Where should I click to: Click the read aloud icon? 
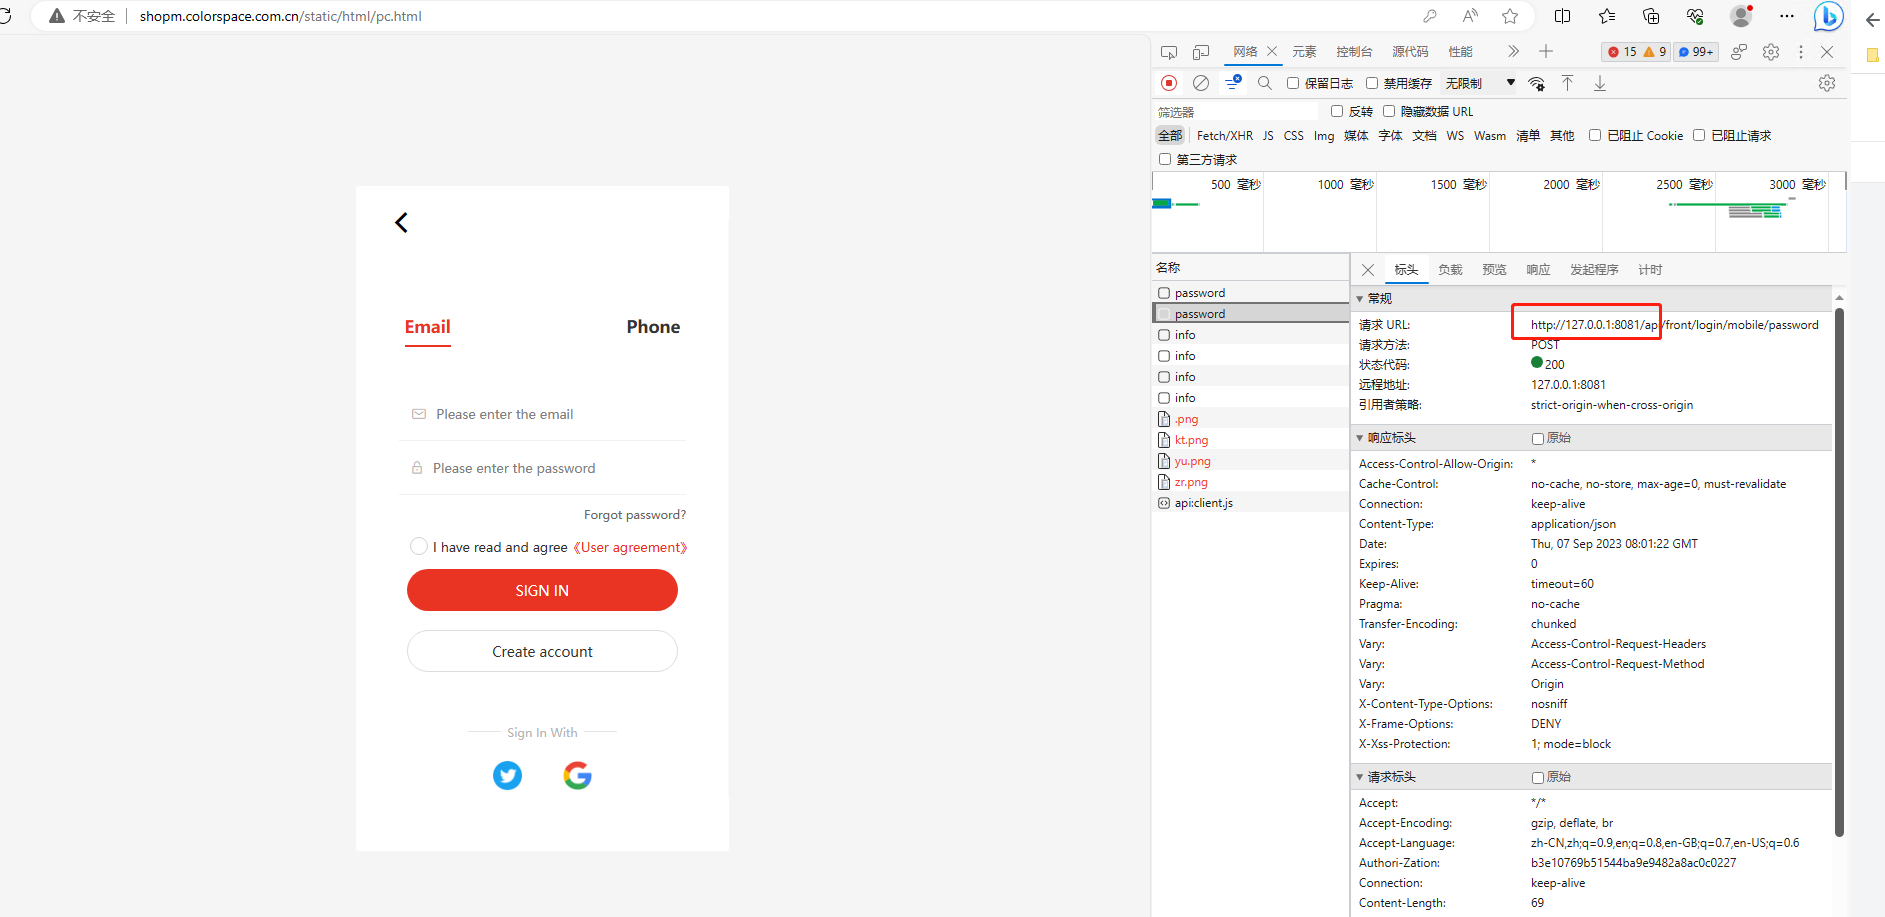(x=1470, y=16)
